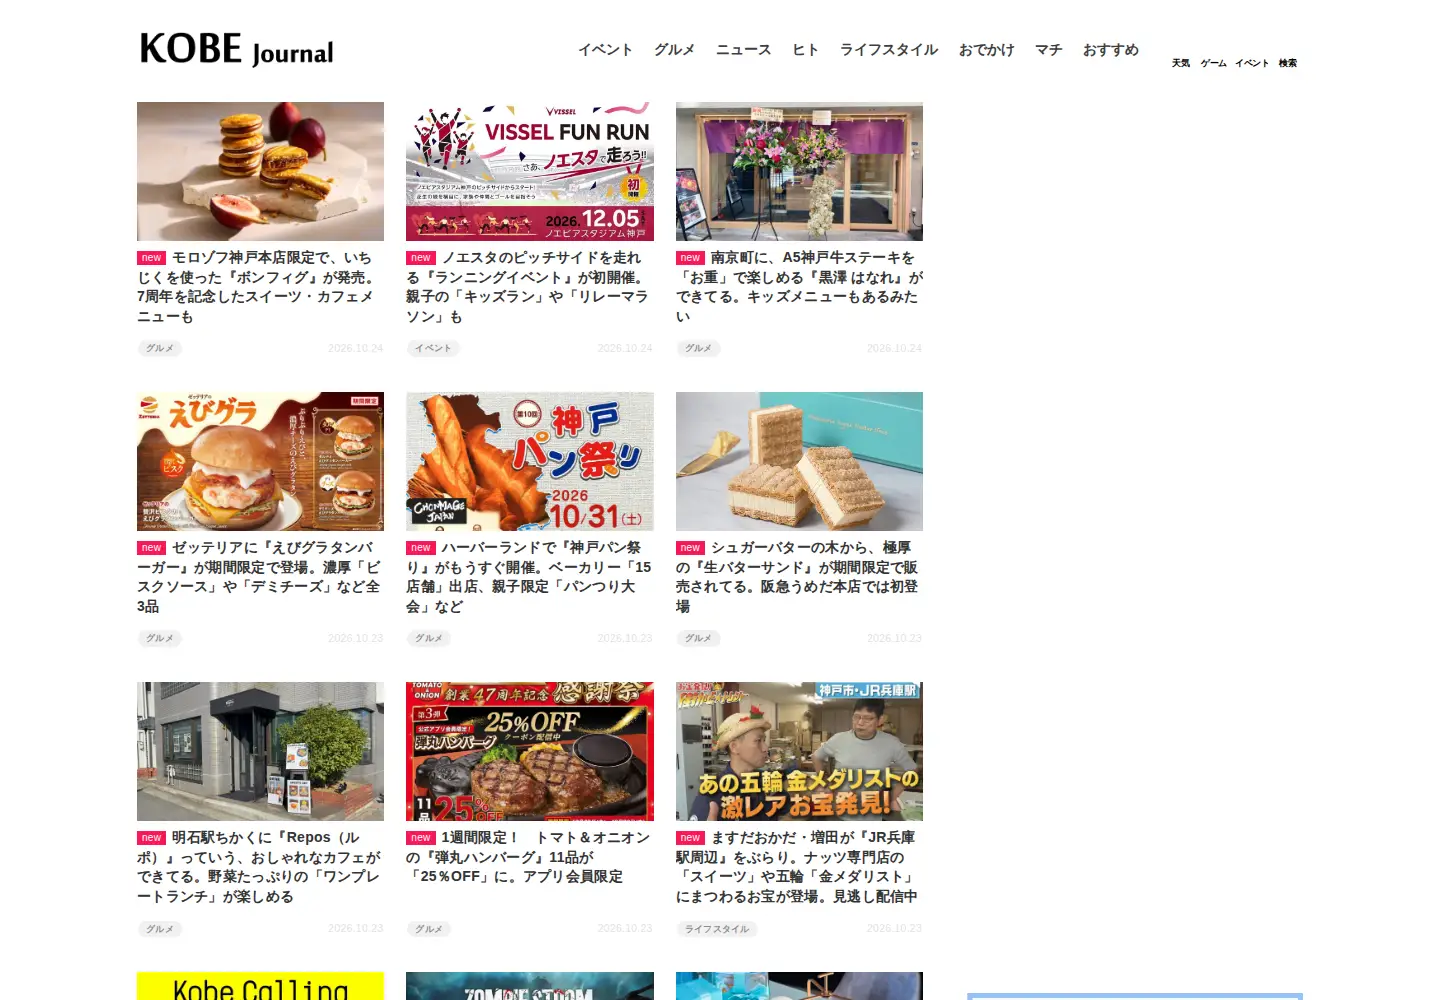View the 南京町 storefront with flowers photo

pyautogui.click(x=799, y=171)
